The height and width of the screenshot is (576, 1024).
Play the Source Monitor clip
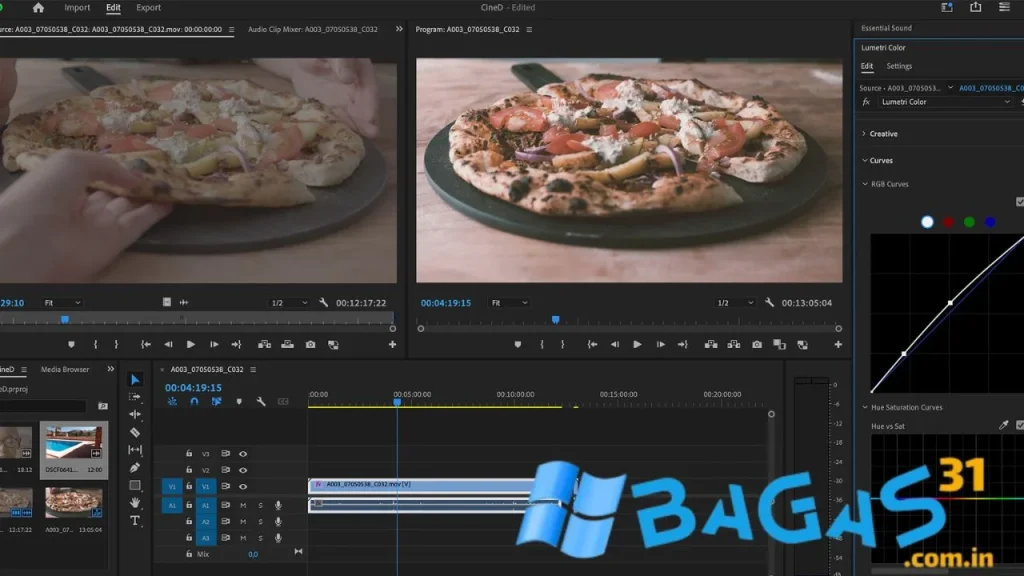coord(191,345)
